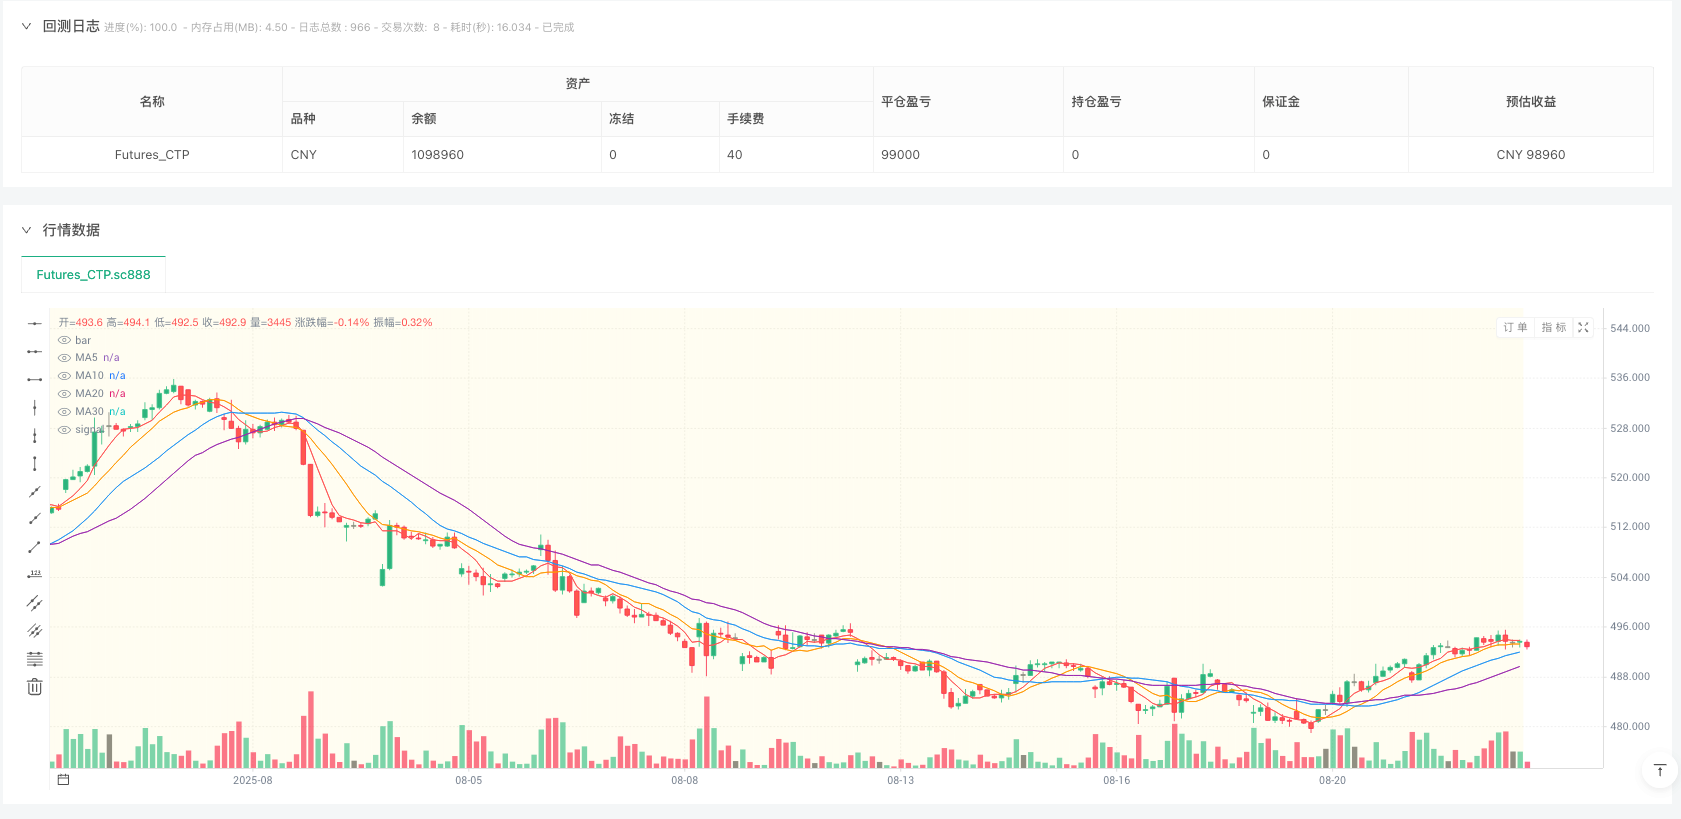
Task: Select the Futures_CTP.sc888 tab
Action: click(x=93, y=274)
